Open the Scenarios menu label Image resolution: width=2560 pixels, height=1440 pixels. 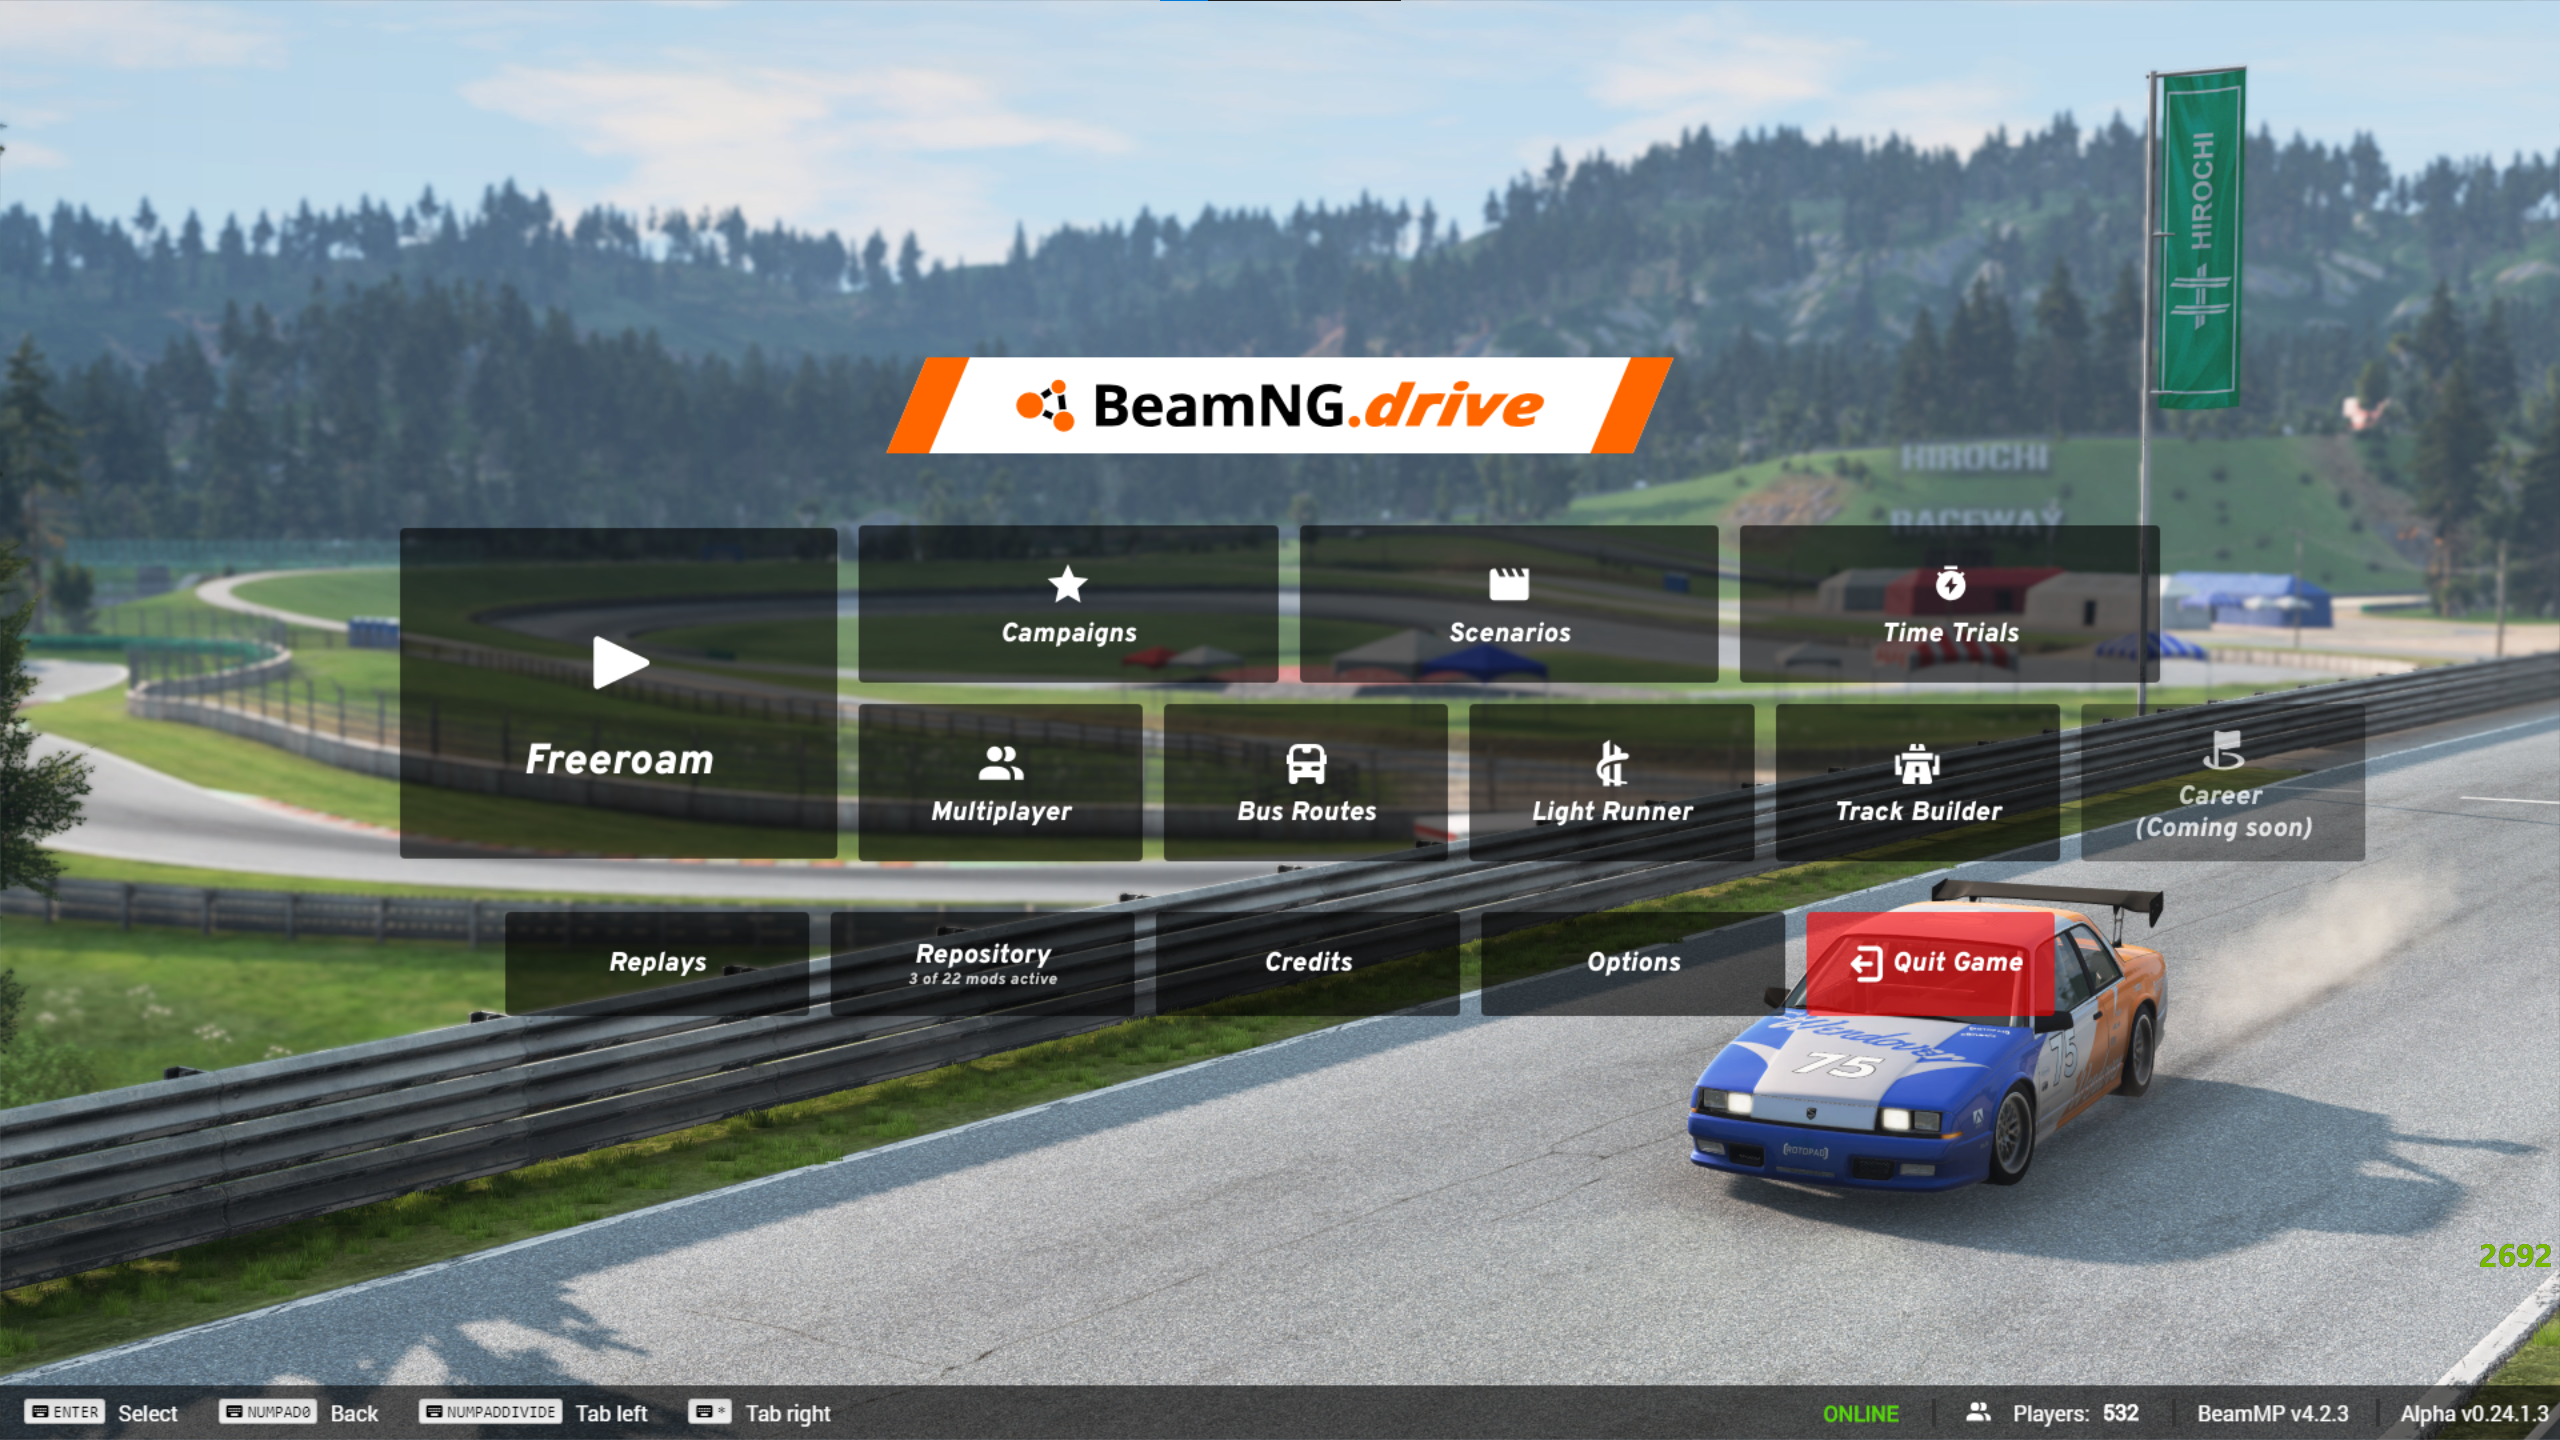click(x=1510, y=633)
